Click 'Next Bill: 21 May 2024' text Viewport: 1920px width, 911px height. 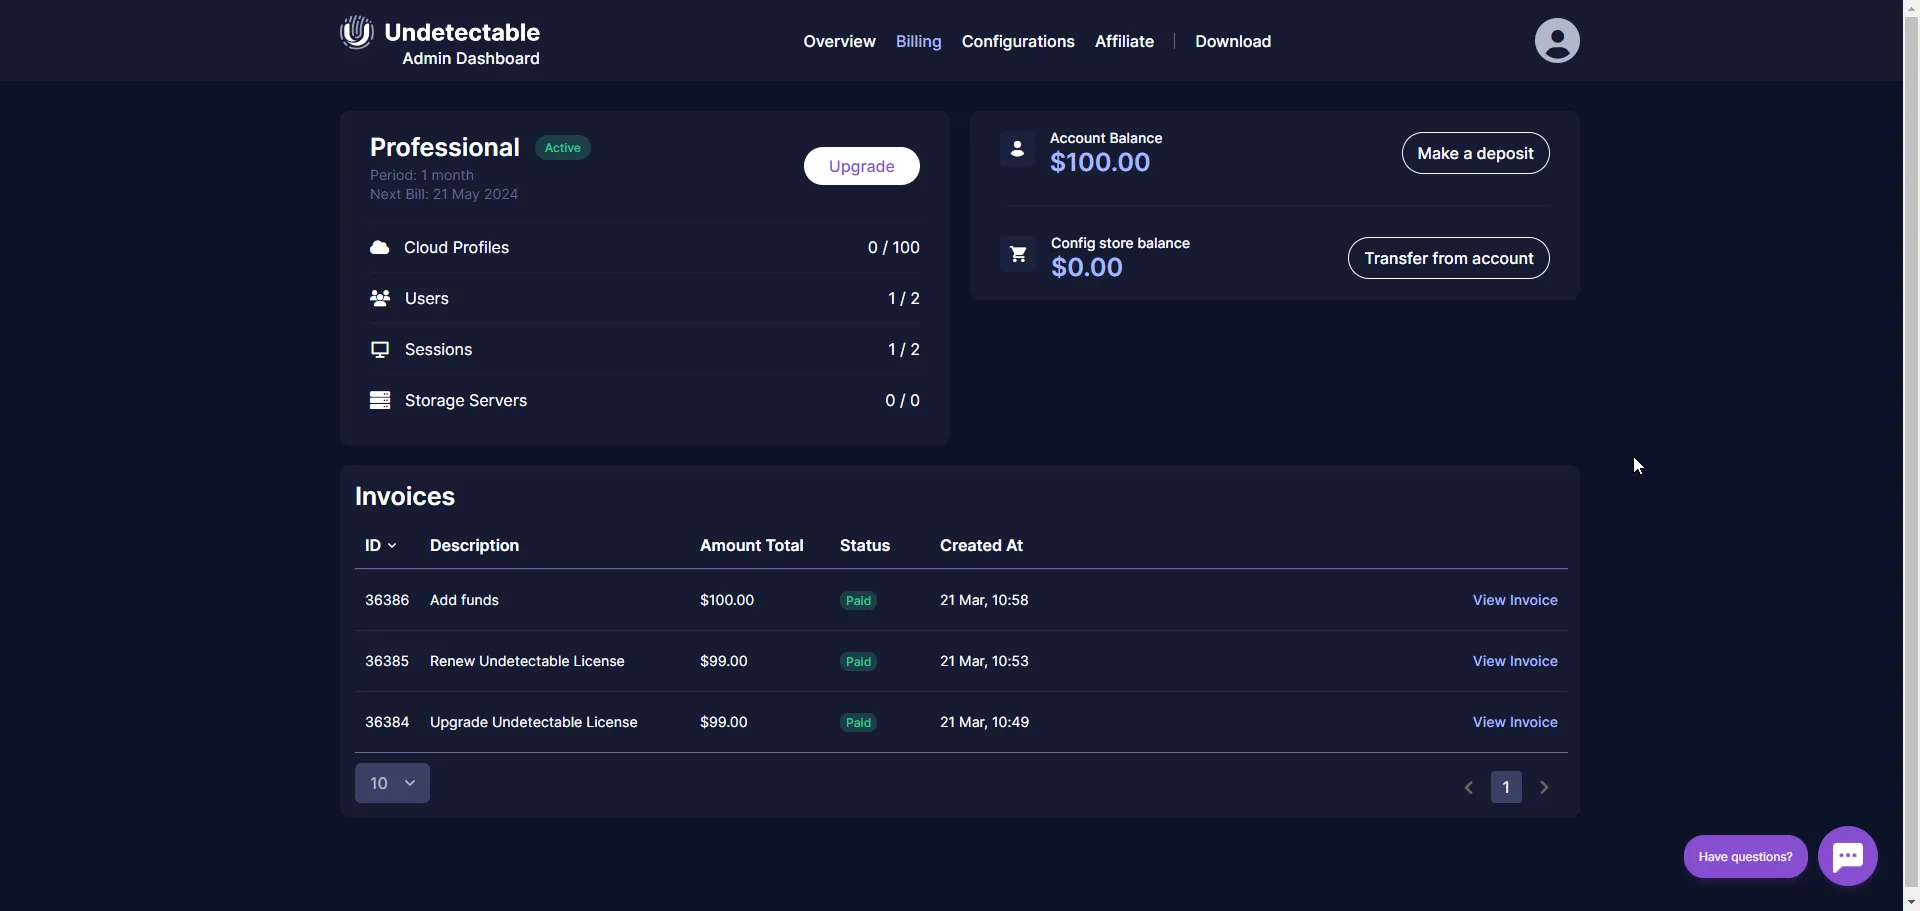coord(444,194)
